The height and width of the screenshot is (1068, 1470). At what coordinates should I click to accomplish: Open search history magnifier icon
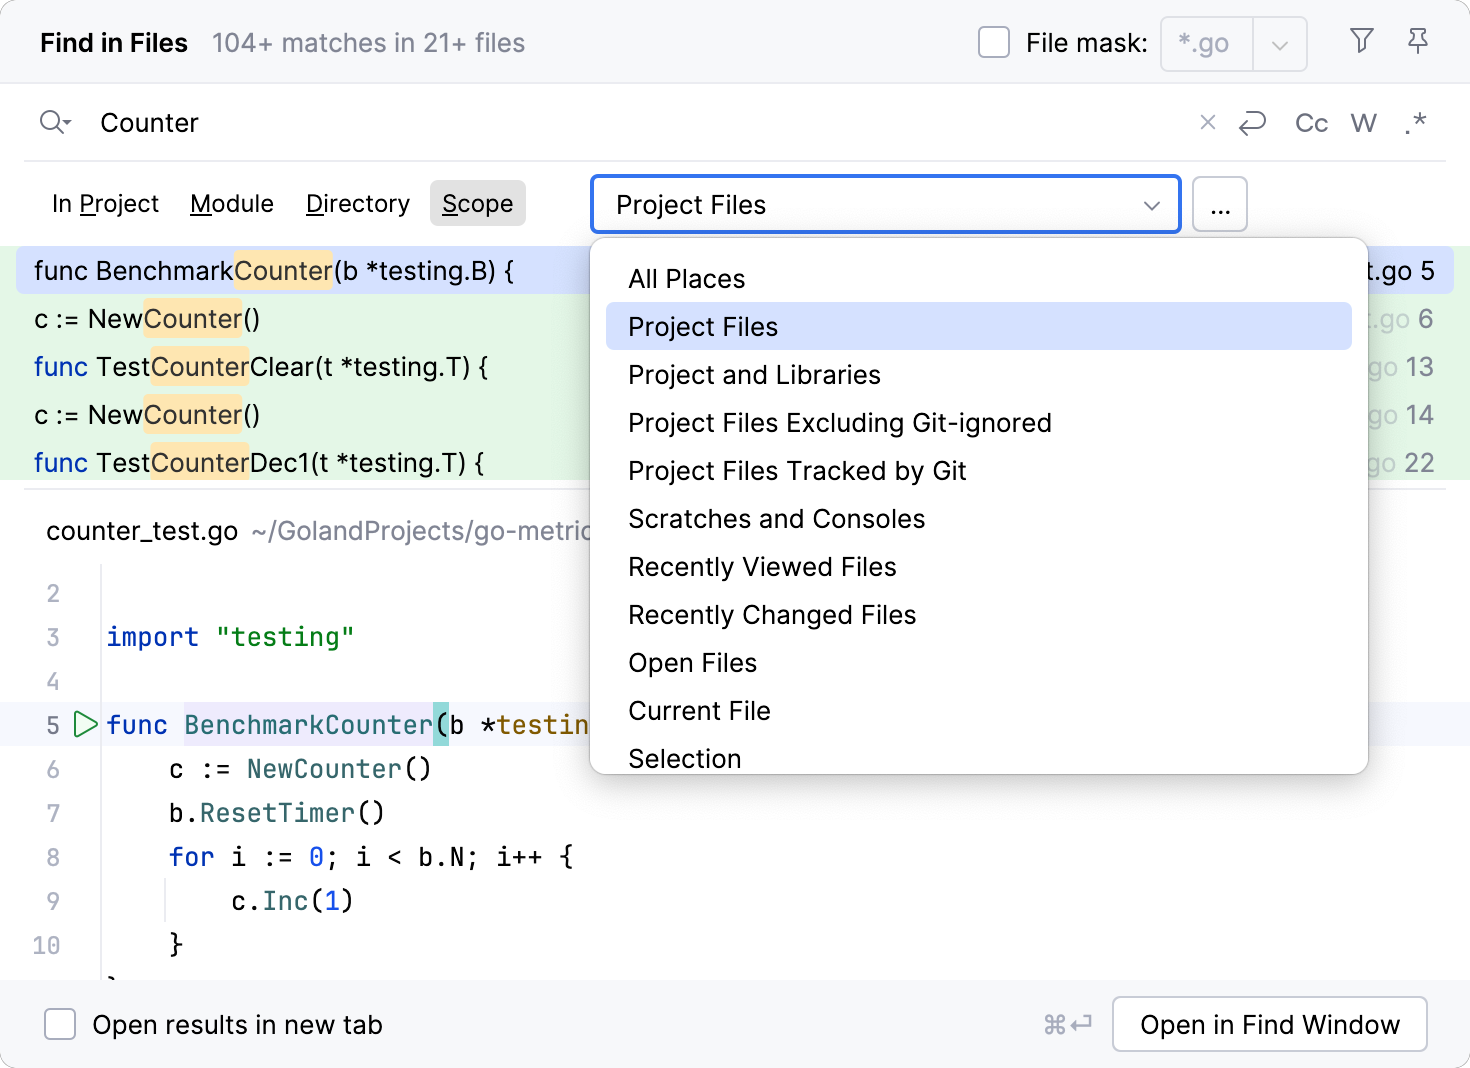55,122
